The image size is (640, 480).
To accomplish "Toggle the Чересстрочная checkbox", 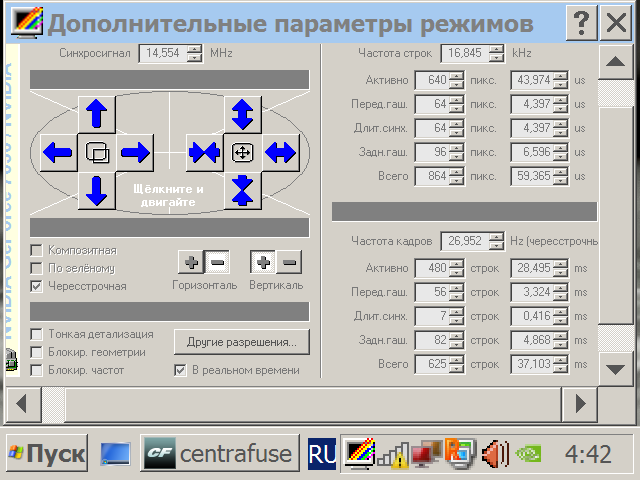I will click(x=37, y=286).
